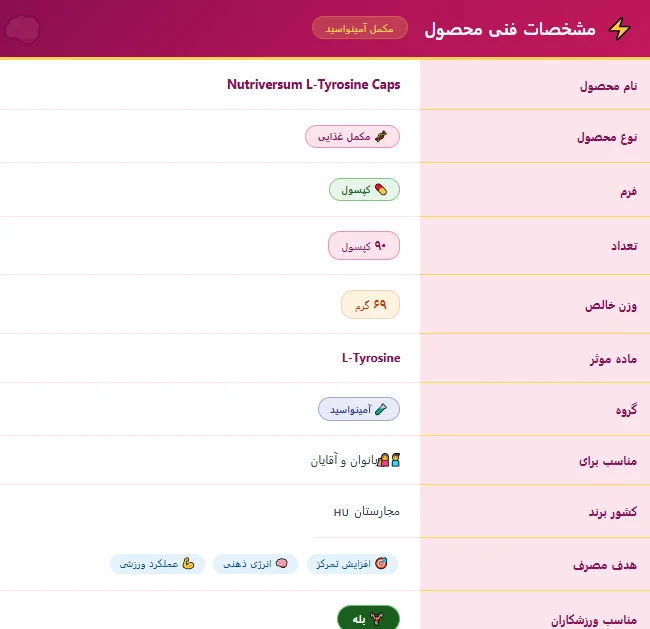
Task: Click the مشخصات فنی محصول heading
Action: [510, 29]
